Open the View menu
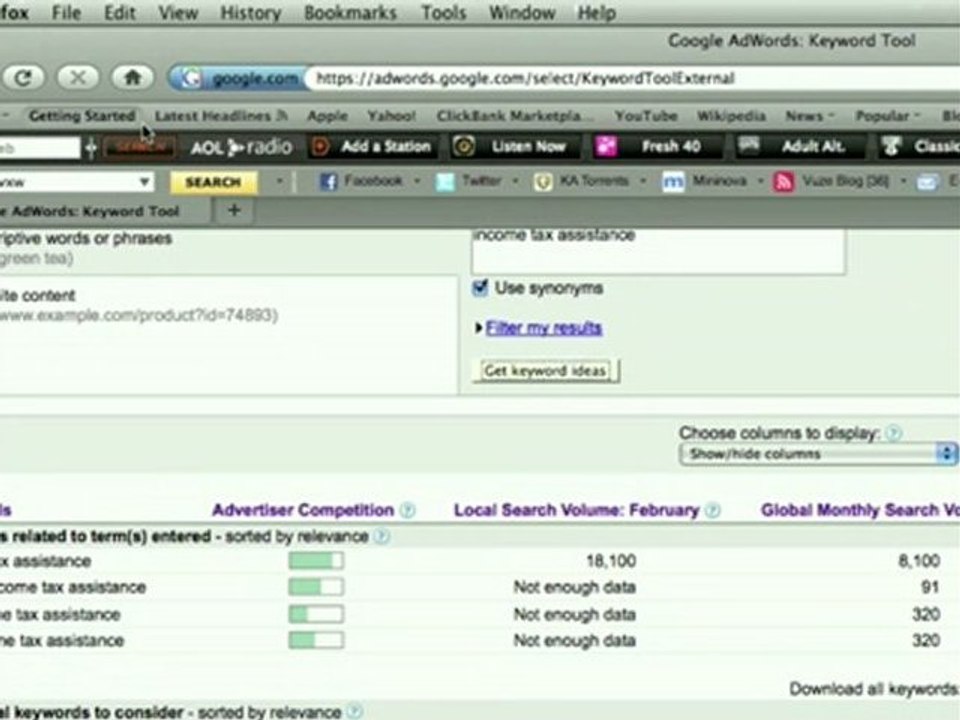Image resolution: width=960 pixels, height=720 pixels. [178, 12]
